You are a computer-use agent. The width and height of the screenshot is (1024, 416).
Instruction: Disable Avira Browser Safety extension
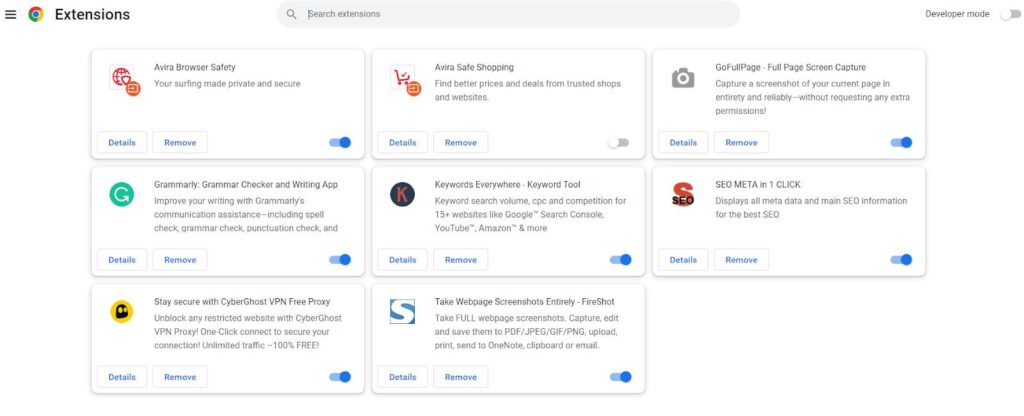pos(340,142)
